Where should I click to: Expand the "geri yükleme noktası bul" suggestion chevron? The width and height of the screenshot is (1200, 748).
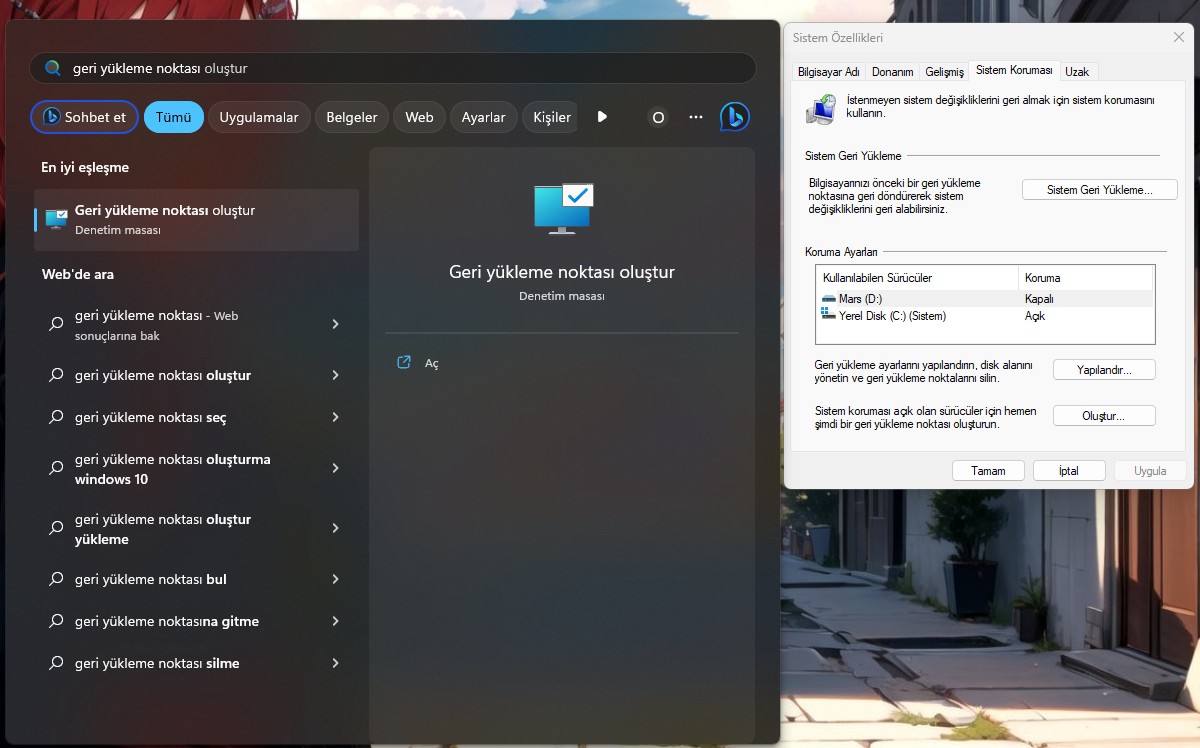(335, 579)
